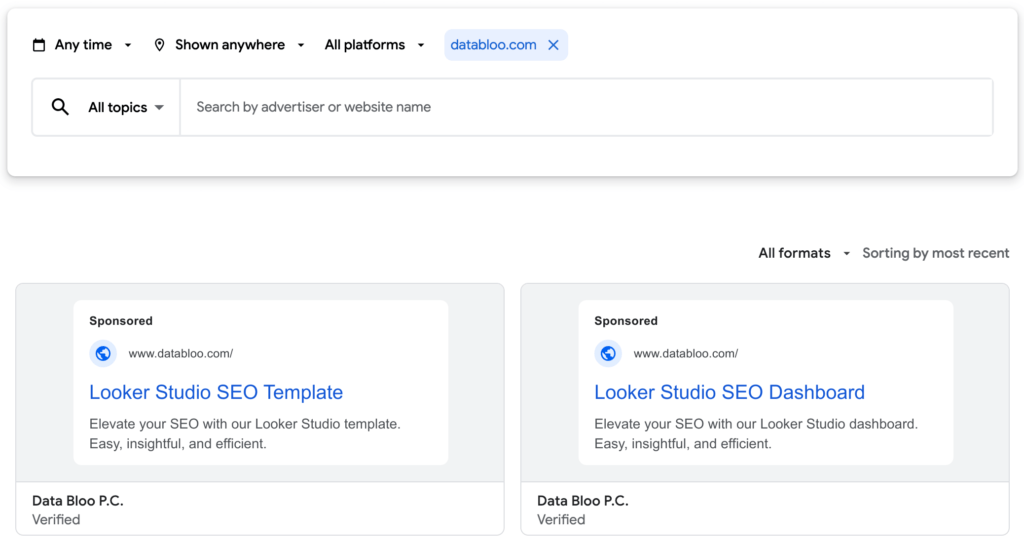
Task: Click Data Bloo P.C. under Template ad
Action: click(x=78, y=501)
